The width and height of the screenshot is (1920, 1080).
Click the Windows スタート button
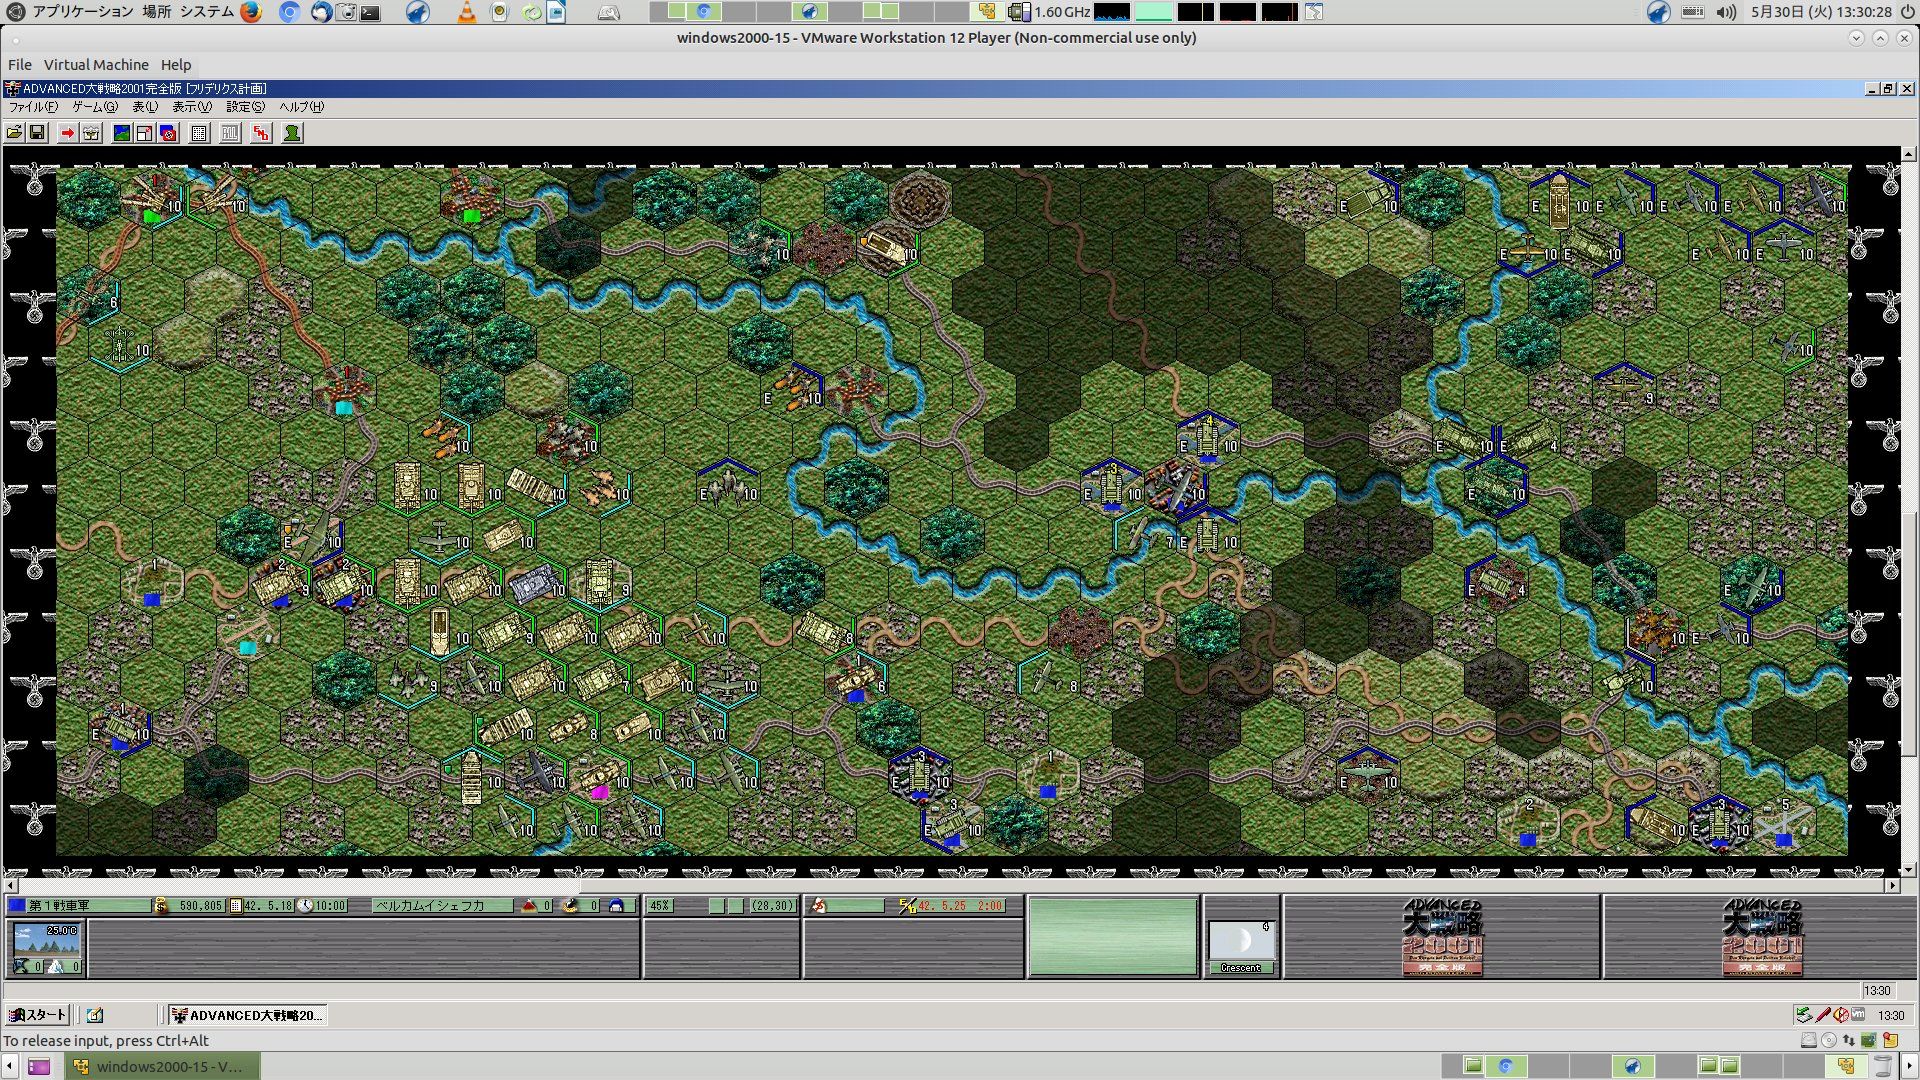pyautogui.click(x=37, y=1015)
